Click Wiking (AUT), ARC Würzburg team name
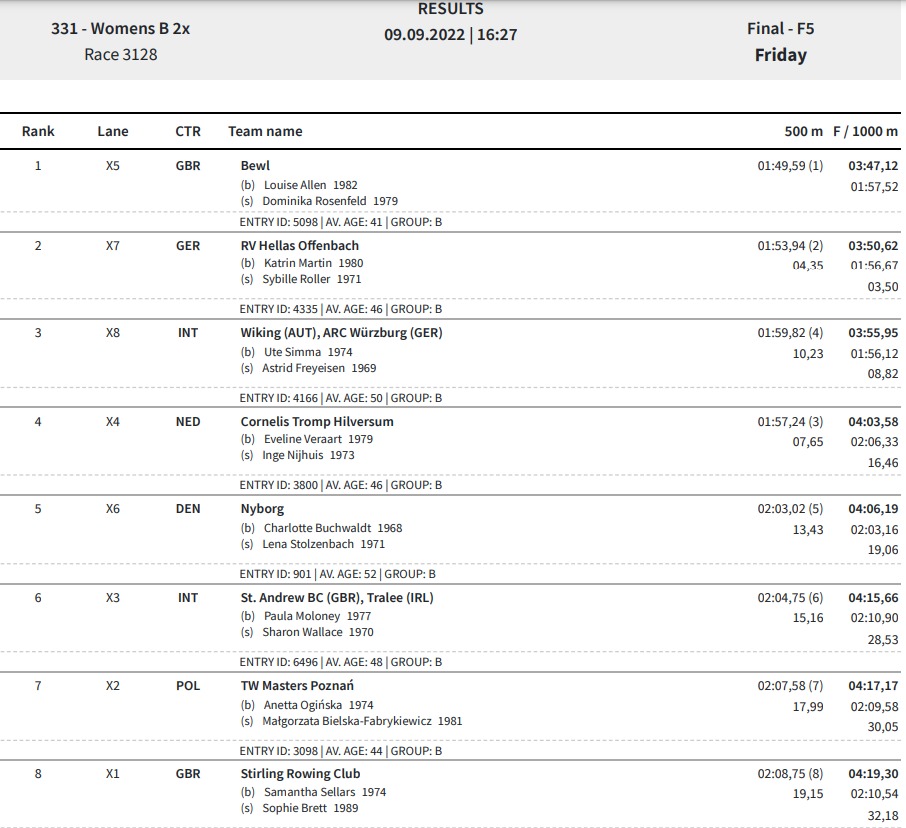 tap(341, 333)
